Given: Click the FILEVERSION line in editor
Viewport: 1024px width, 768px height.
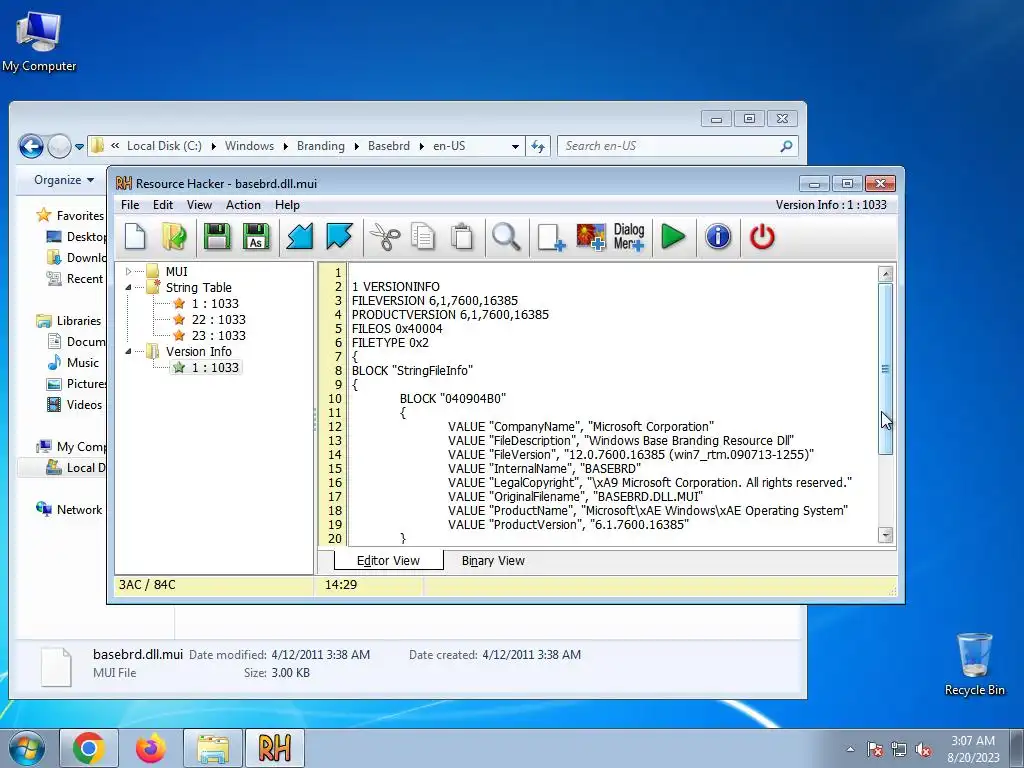Looking at the screenshot, I should click(x=435, y=300).
